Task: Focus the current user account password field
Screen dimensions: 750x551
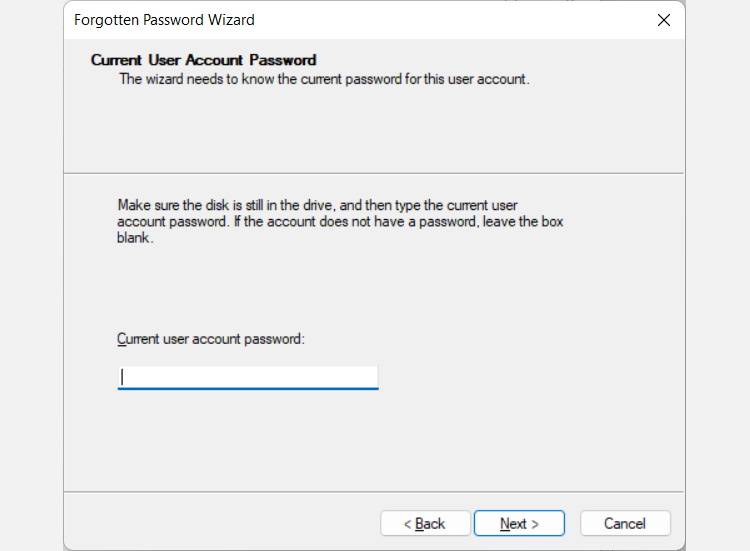Action: tap(247, 377)
